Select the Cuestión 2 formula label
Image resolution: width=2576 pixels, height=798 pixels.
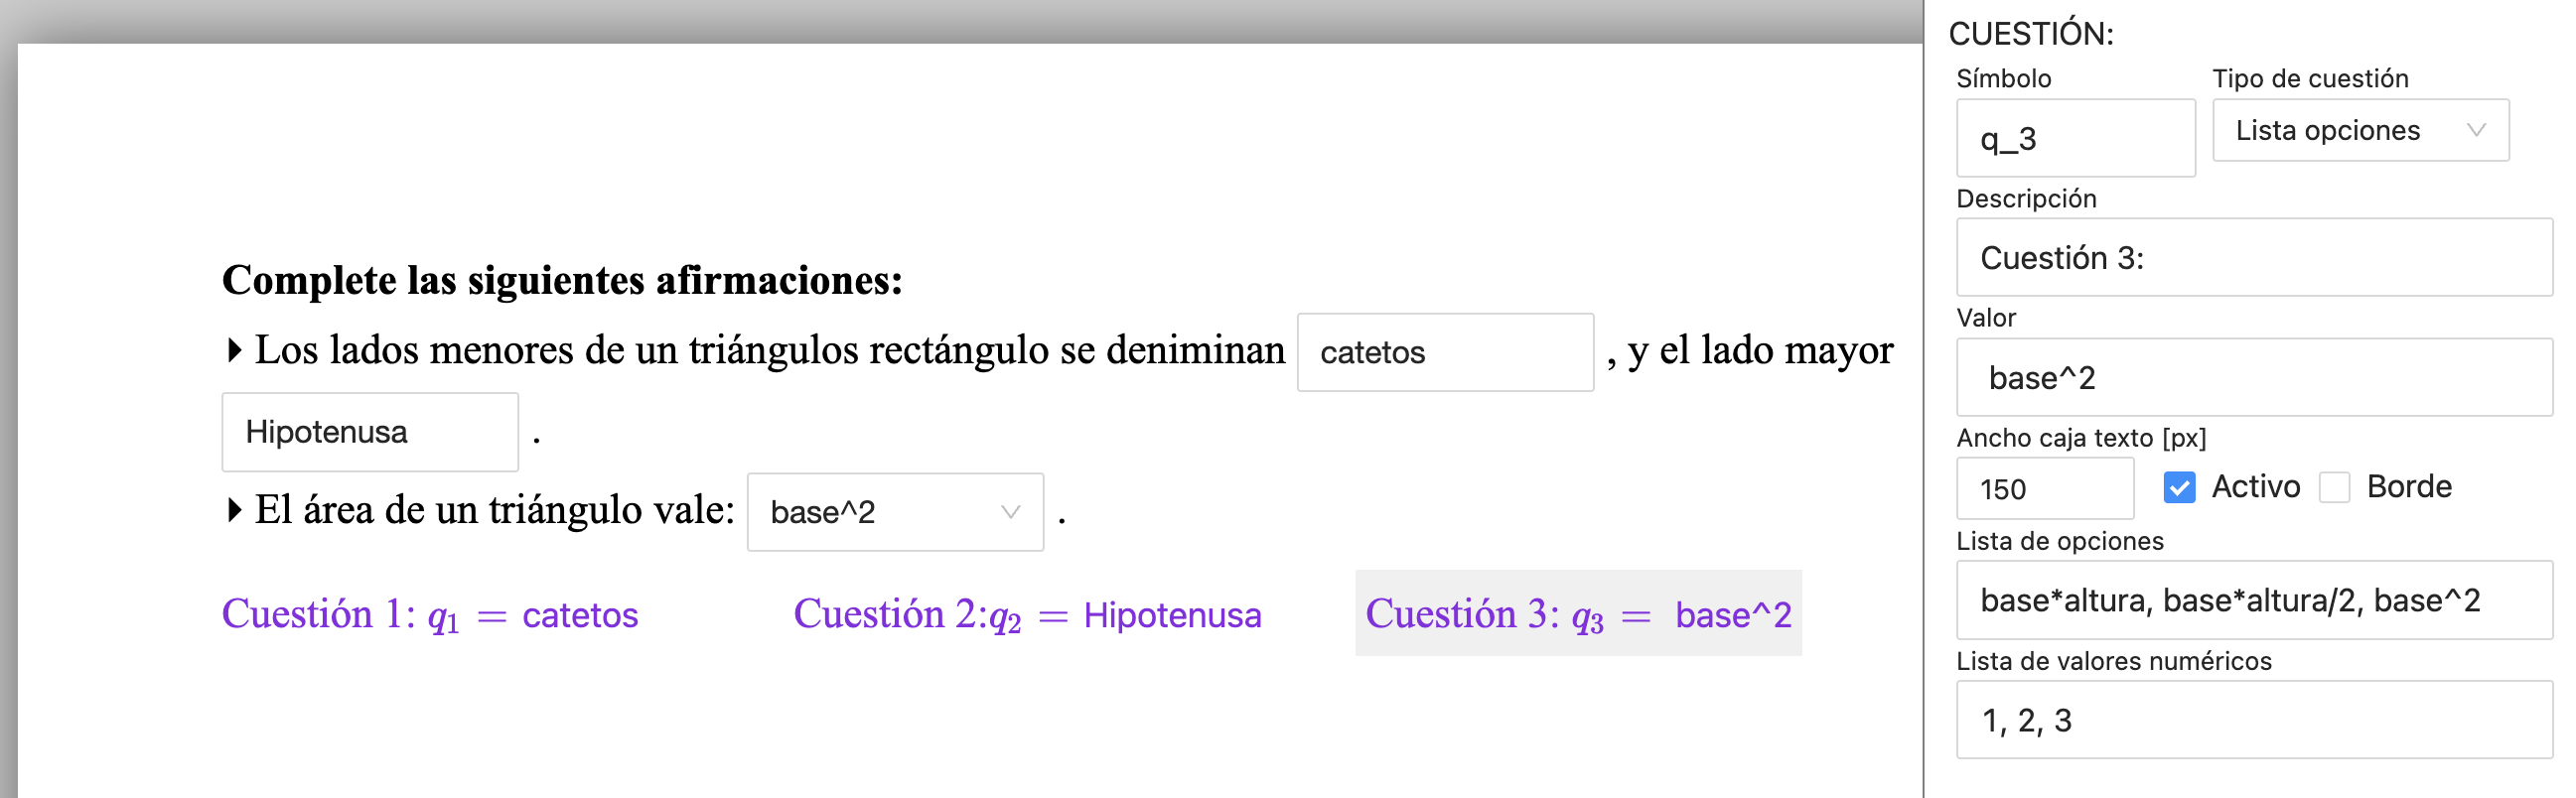[x=1026, y=614]
